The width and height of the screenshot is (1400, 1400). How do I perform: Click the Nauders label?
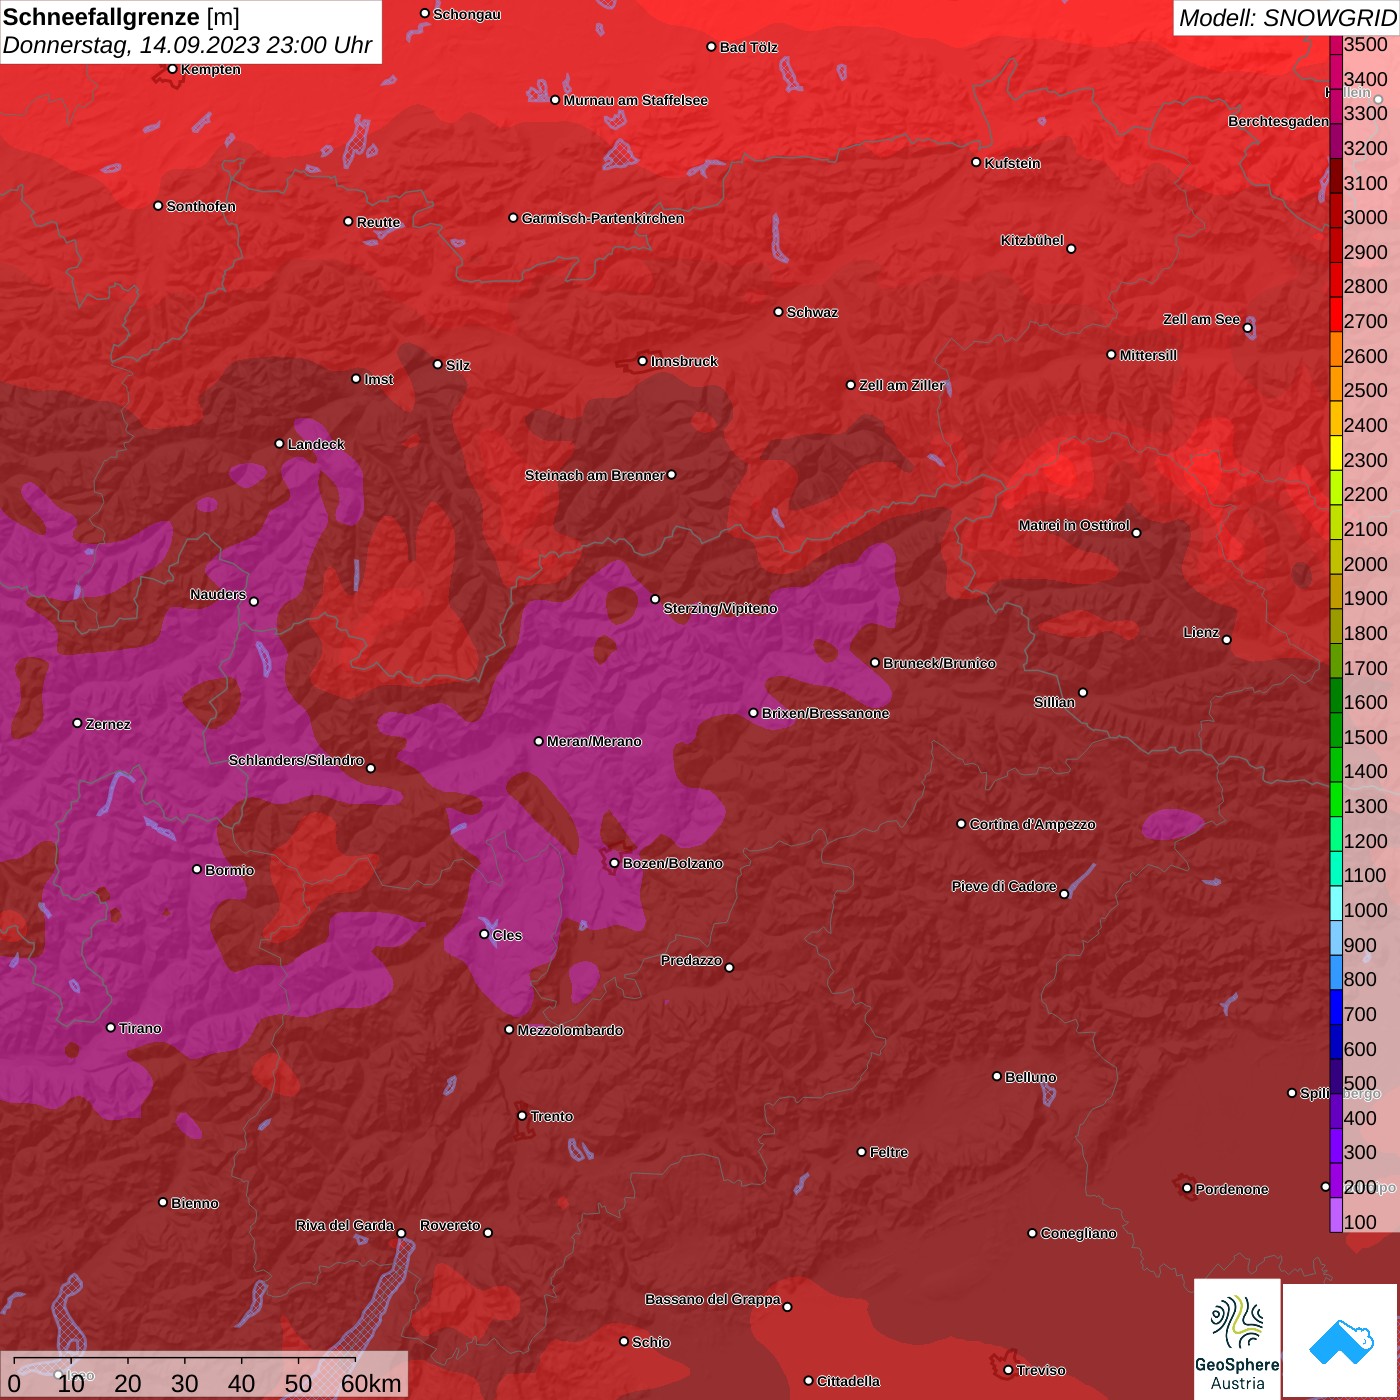tap(218, 594)
